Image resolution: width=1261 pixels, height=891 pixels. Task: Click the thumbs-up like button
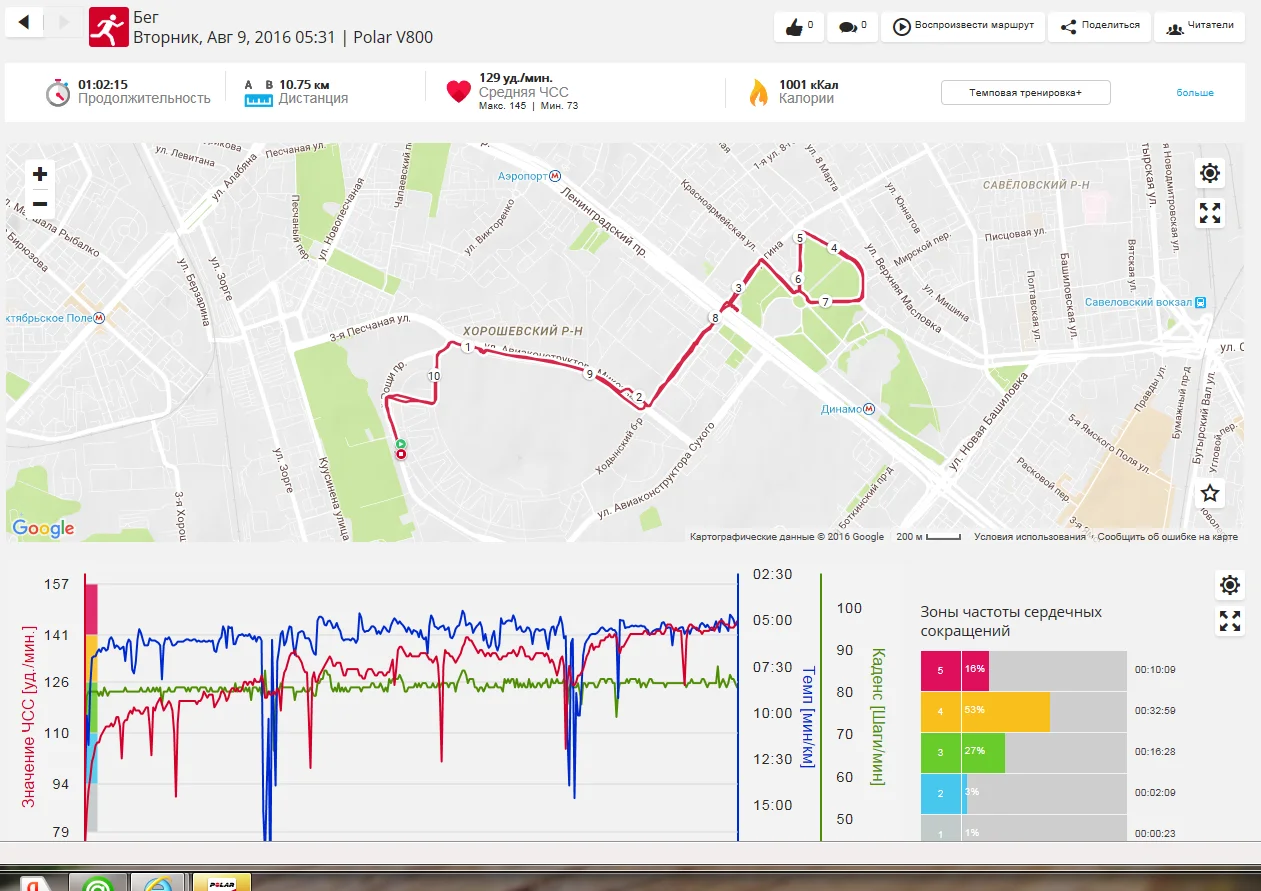[798, 27]
